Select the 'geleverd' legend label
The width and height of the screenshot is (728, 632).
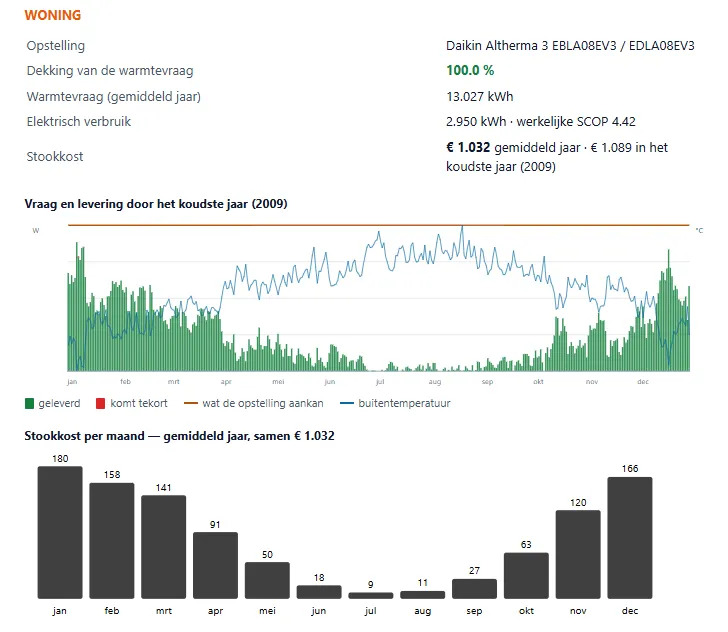click(x=59, y=403)
